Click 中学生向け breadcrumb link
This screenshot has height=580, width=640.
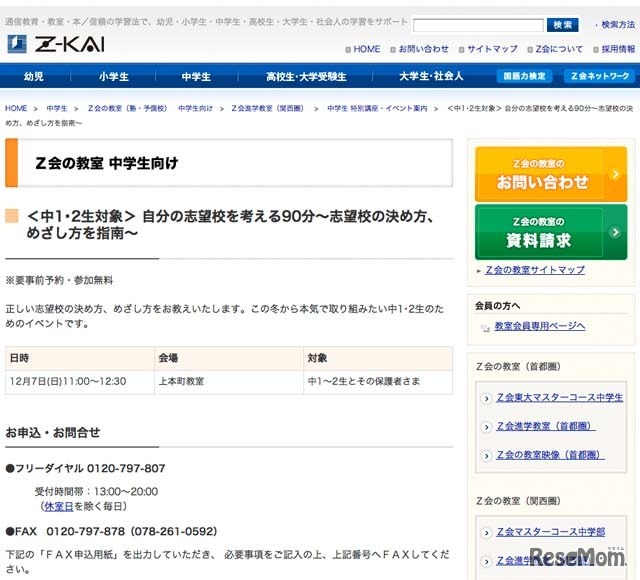click(195, 108)
